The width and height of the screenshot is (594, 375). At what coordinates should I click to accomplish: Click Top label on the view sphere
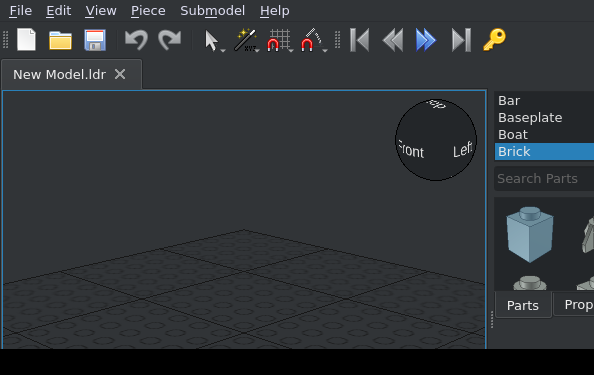pos(437,103)
